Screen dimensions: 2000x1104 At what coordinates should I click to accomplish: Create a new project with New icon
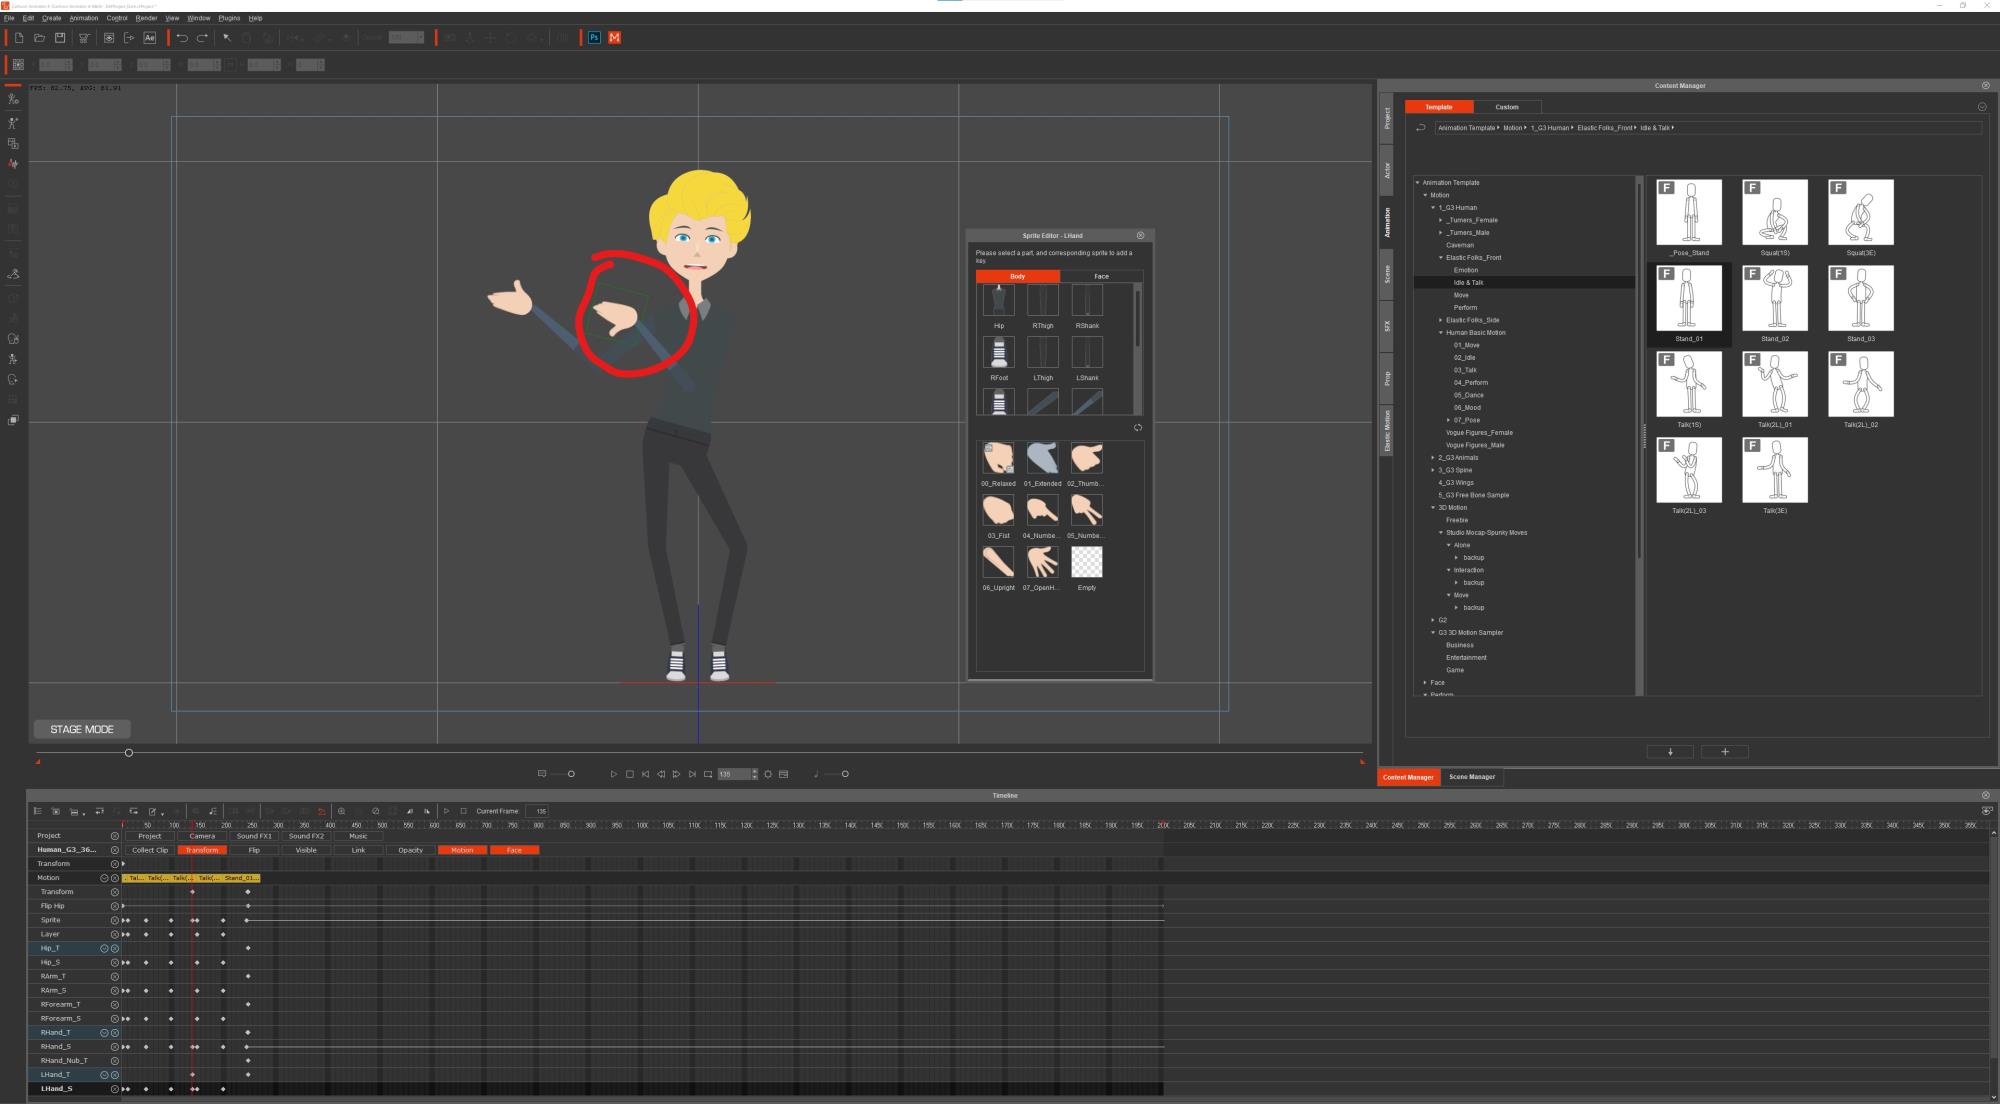[x=19, y=38]
